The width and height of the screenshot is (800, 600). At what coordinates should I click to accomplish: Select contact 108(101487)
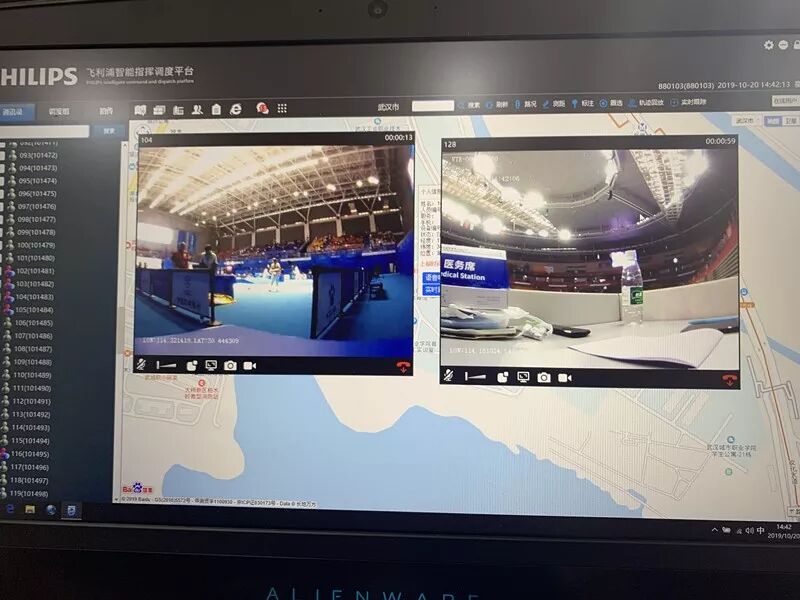(33, 349)
